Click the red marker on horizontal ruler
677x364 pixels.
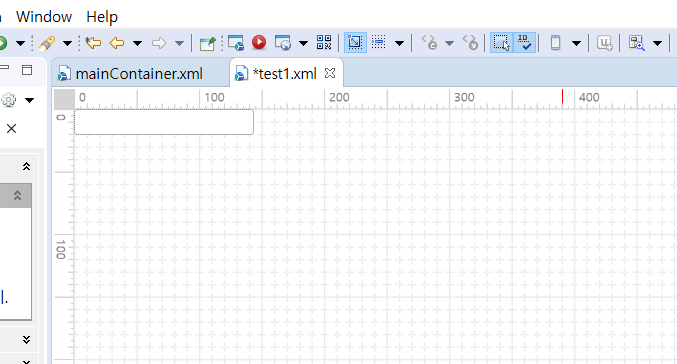click(562, 97)
